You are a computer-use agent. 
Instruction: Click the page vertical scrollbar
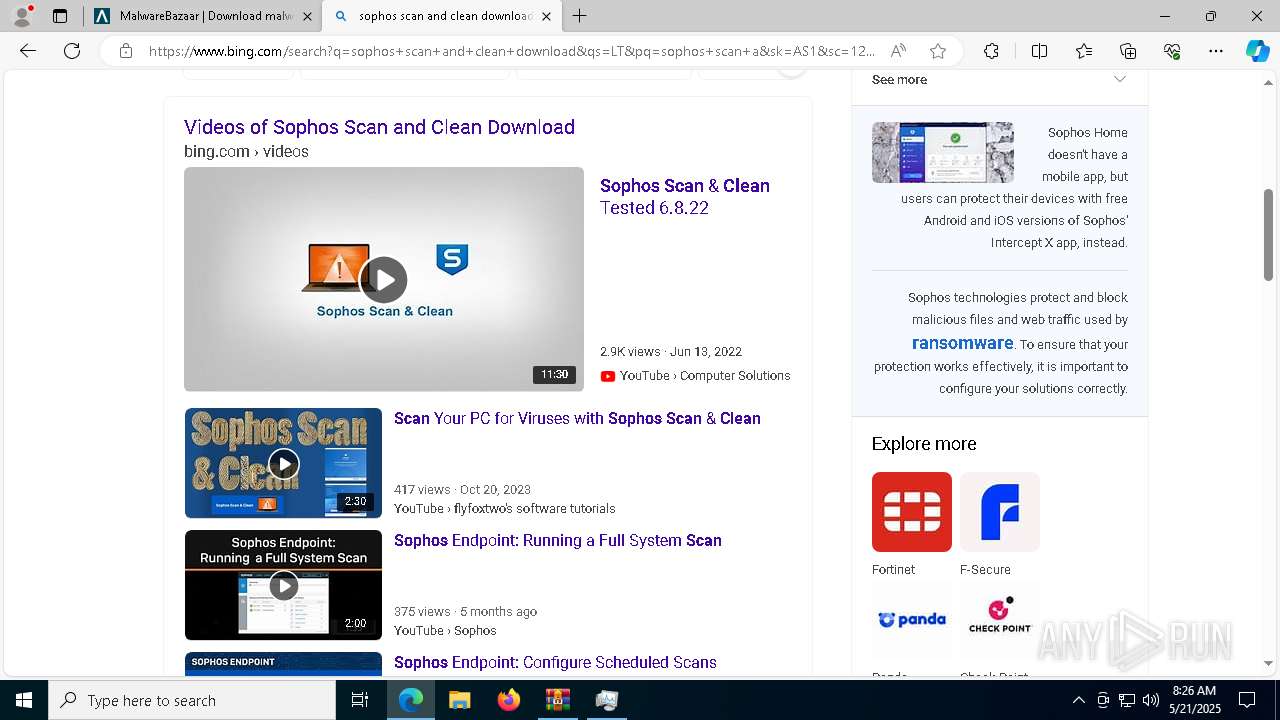tap(1269, 235)
